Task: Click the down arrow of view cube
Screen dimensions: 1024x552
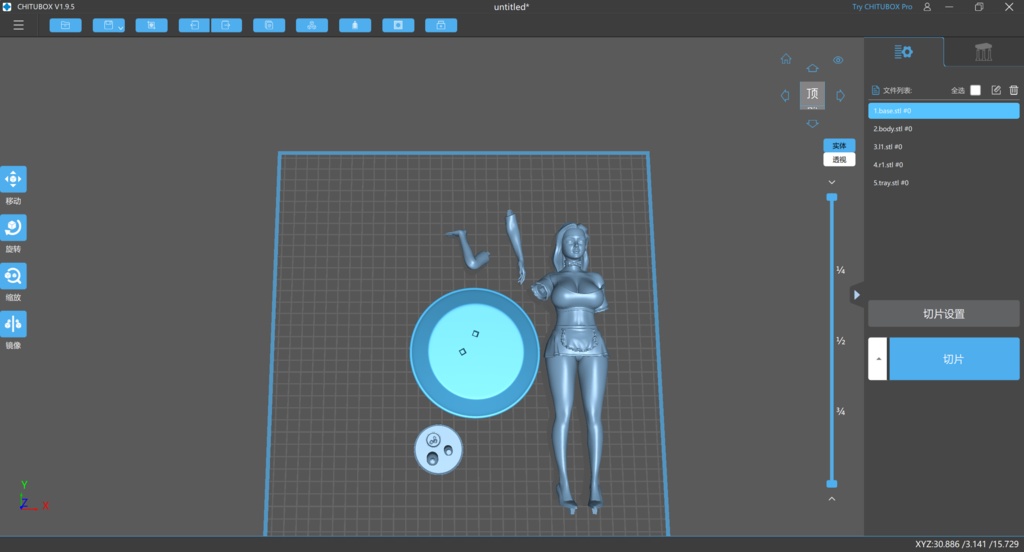Action: [x=812, y=123]
